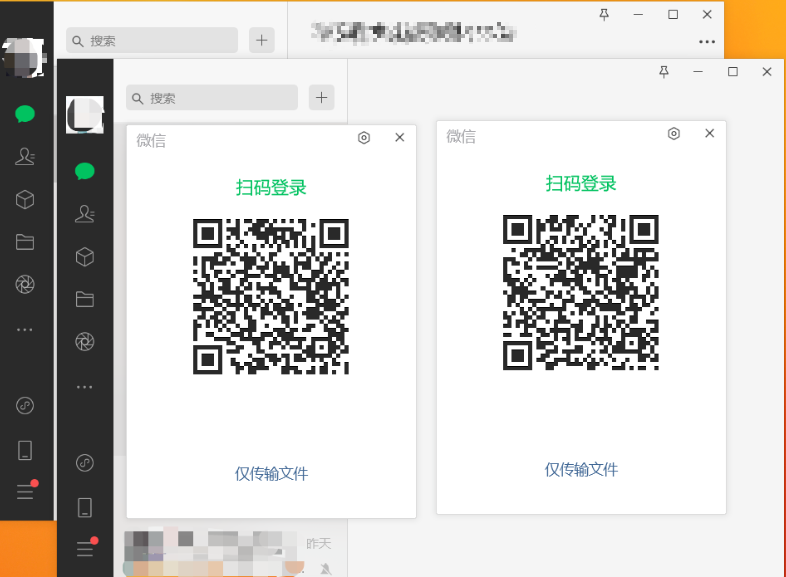786x577 pixels.
Task: Open Chats green bubble in front window sidebar
Action: (85, 171)
